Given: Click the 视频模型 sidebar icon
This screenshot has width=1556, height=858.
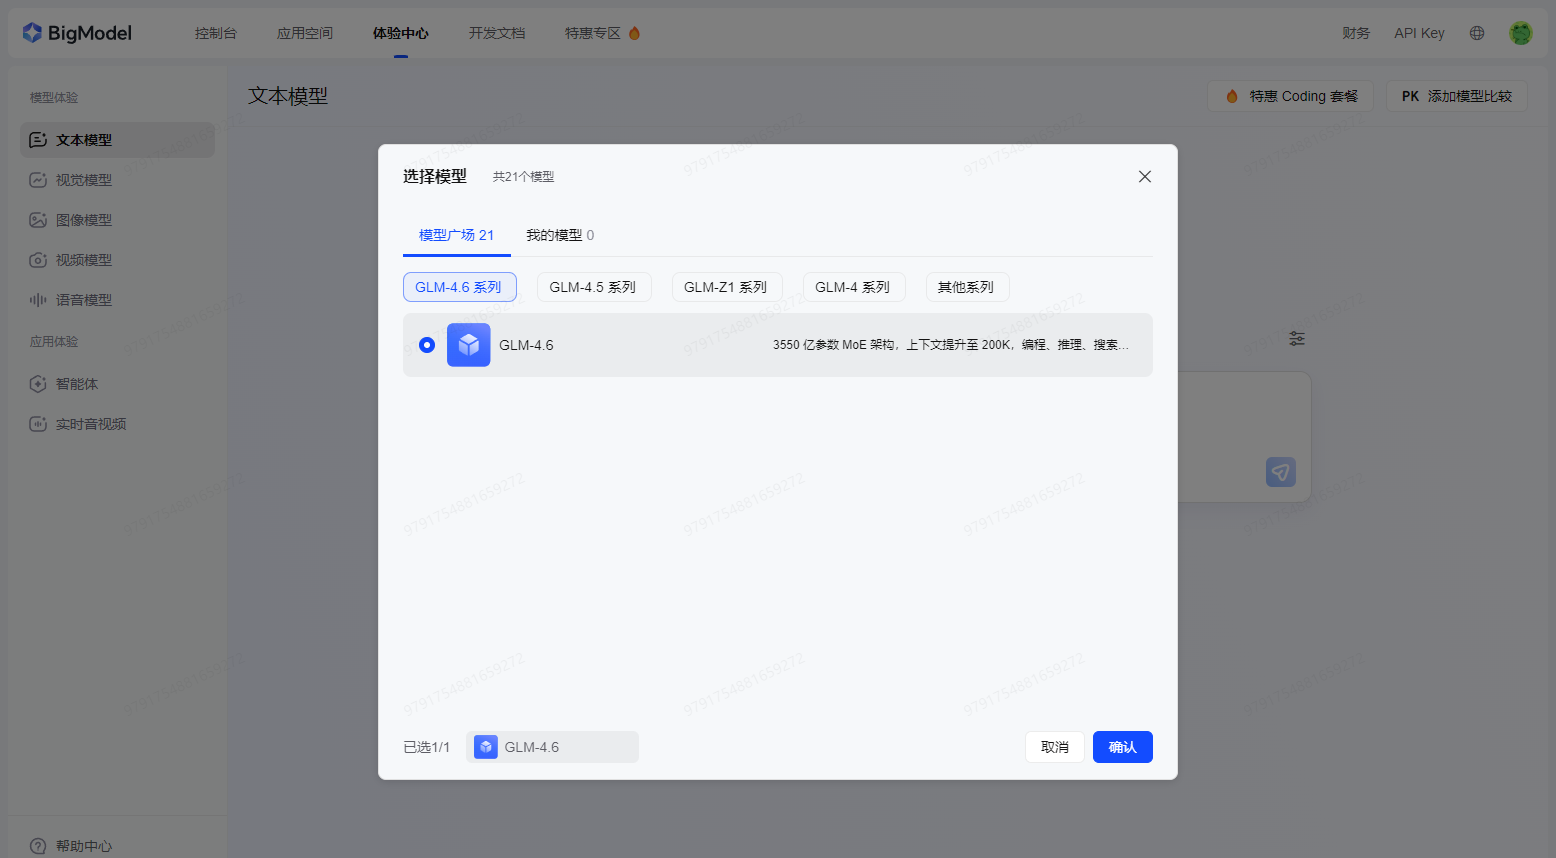Looking at the screenshot, I should tap(38, 260).
